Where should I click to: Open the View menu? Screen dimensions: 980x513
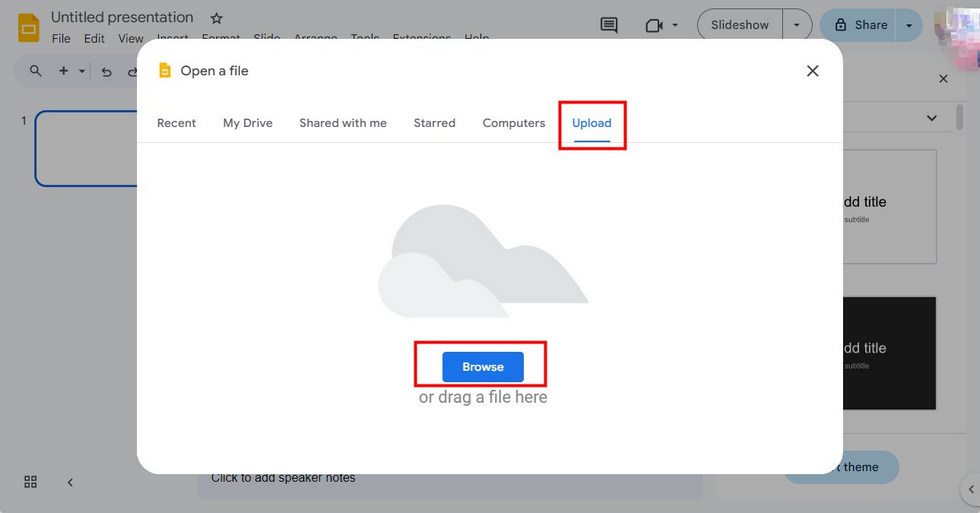click(x=131, y=38)
